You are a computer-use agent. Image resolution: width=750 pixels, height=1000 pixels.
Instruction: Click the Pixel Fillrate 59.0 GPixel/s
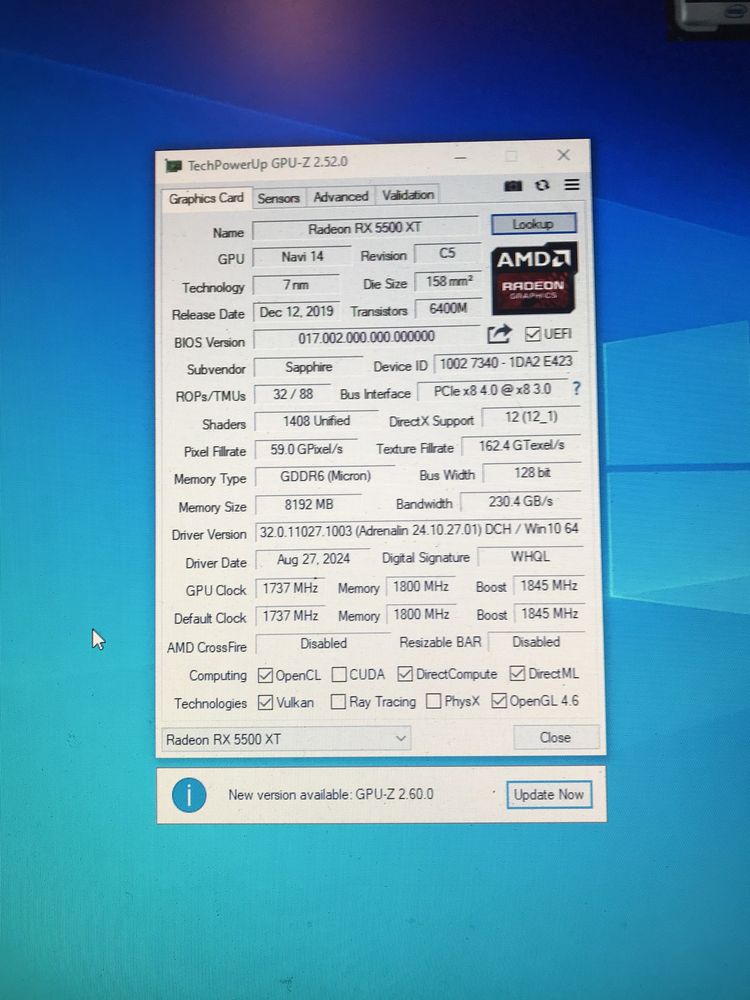click(x=306, y=450)
